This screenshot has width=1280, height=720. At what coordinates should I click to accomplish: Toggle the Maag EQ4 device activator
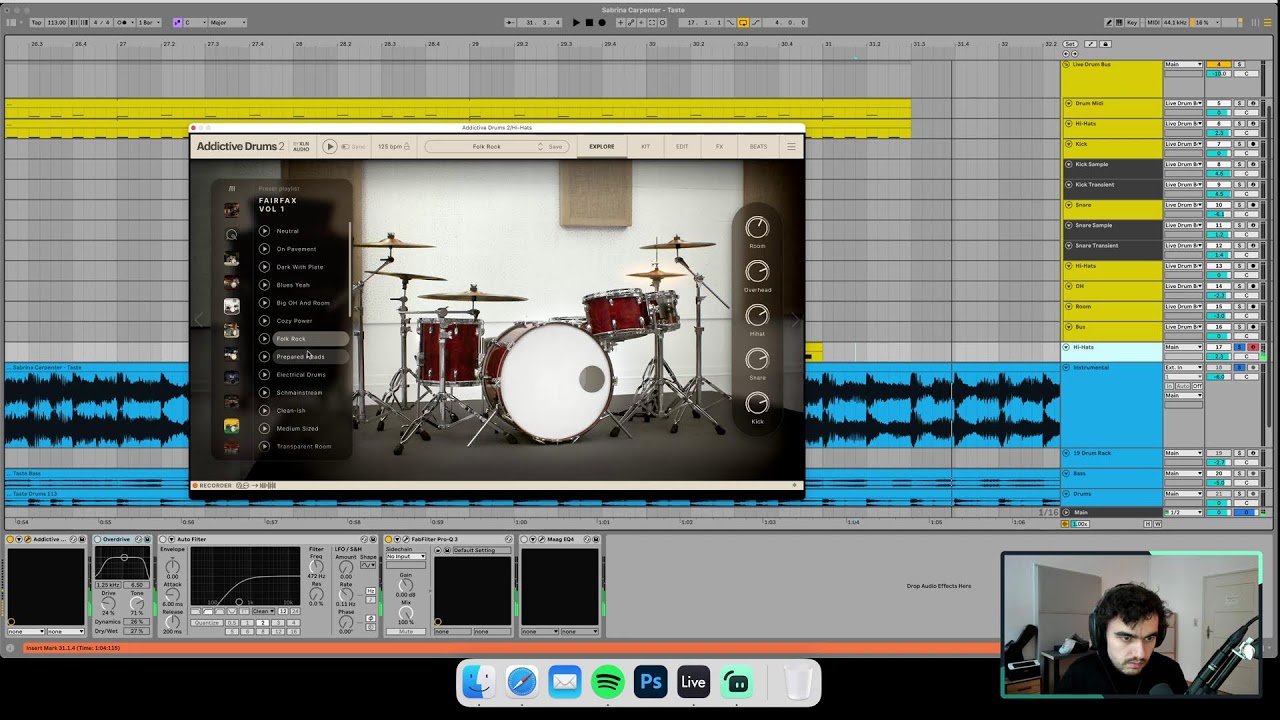pyautogui.click(x=524, y=540)
